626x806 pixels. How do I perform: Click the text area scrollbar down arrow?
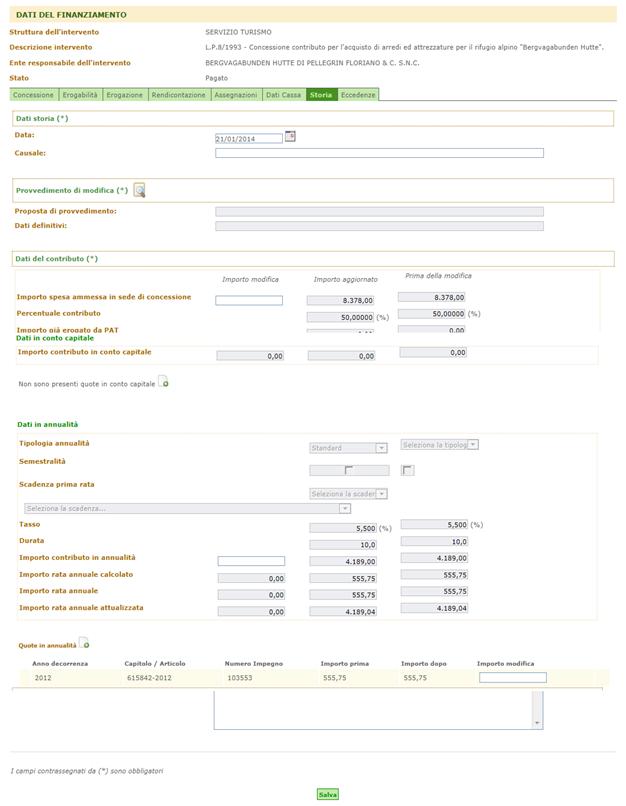(537, 723)
